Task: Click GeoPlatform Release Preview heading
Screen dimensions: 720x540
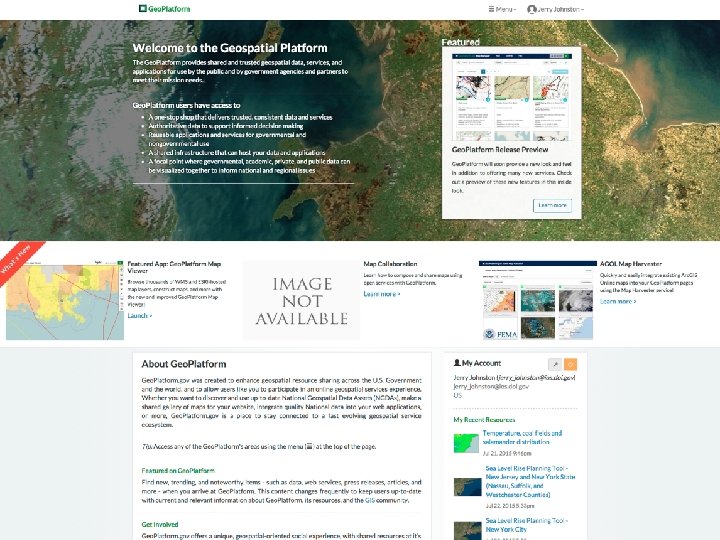Action: (x=500, y=149)
